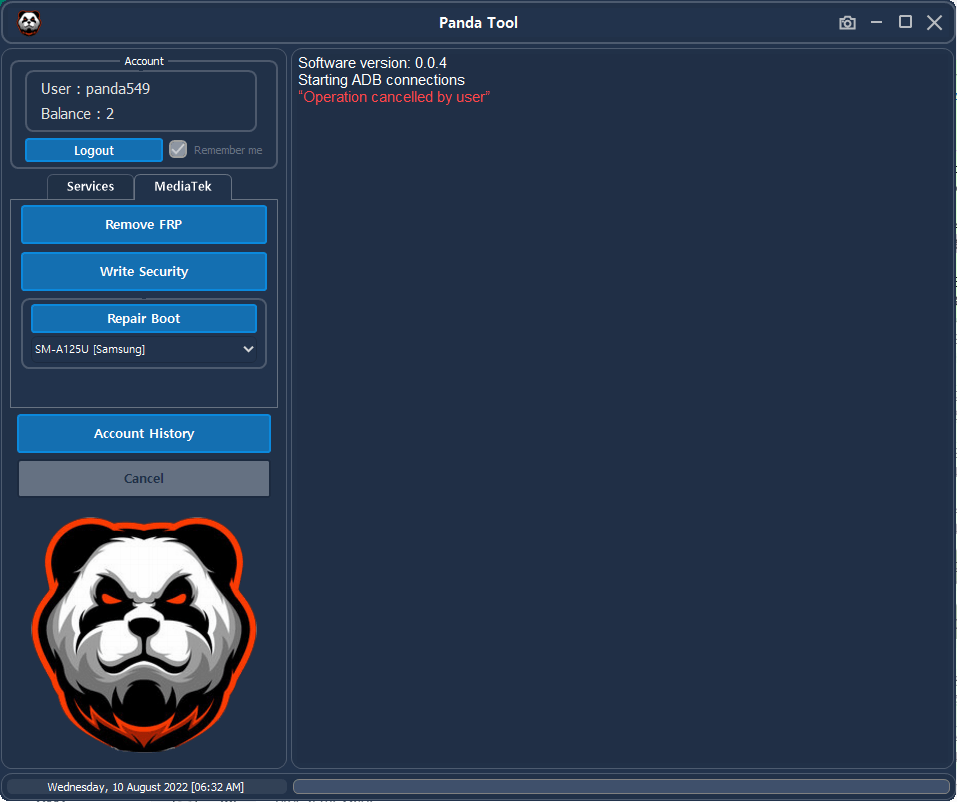The width and height of the screenshot is (957, 802).
Task: Click the large panda logo image
Action: pyautogui.click(x=143, y=634)
